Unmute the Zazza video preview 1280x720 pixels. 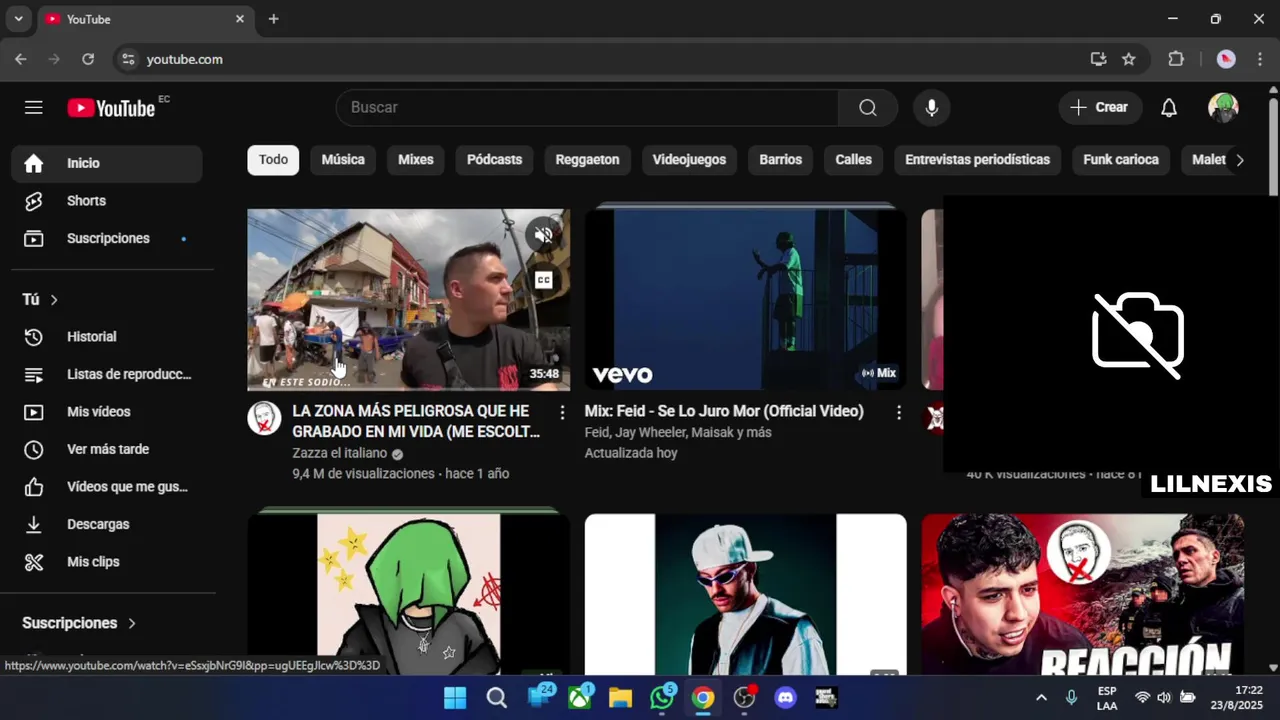pyautogui.click(x=543, y=235)
